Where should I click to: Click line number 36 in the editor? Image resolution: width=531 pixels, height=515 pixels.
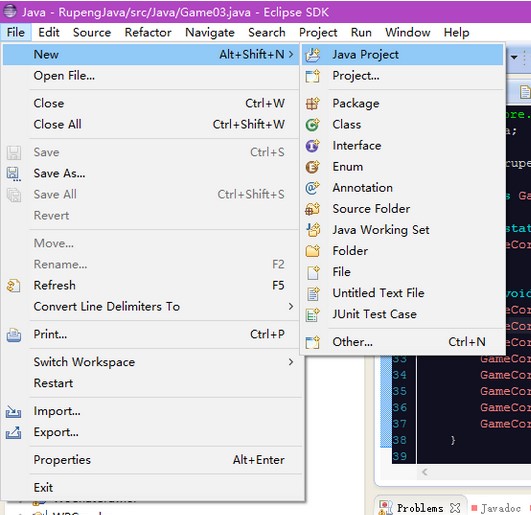click(400, 407)
